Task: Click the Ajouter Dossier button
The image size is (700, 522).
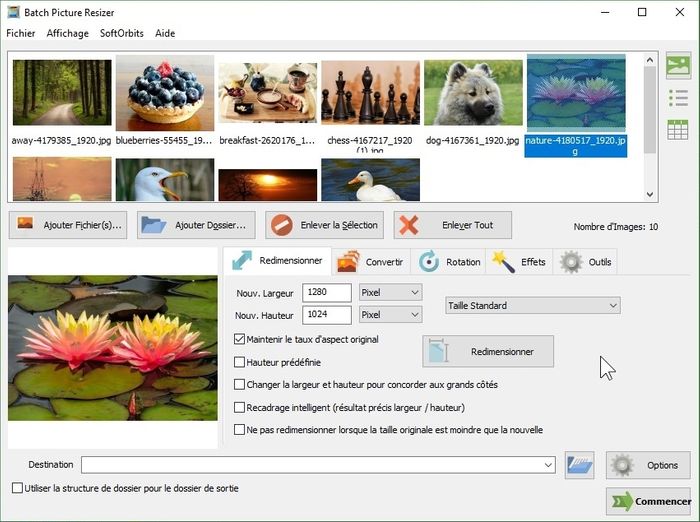Action: (196, 225)
